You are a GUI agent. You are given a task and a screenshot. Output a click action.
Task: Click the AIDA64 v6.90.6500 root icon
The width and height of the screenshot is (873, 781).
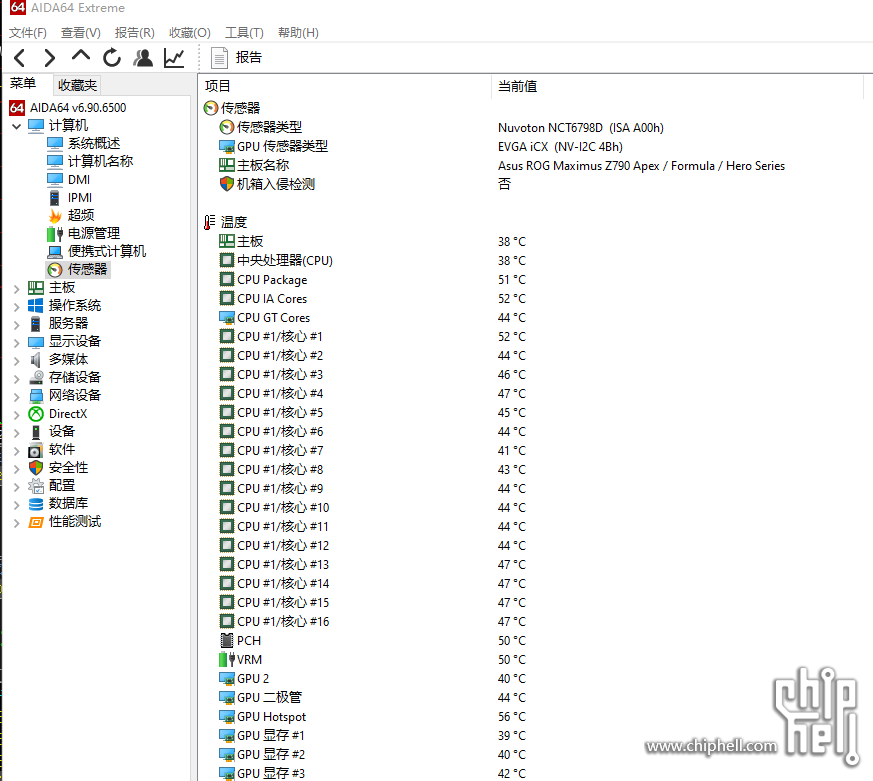[17, 107]
